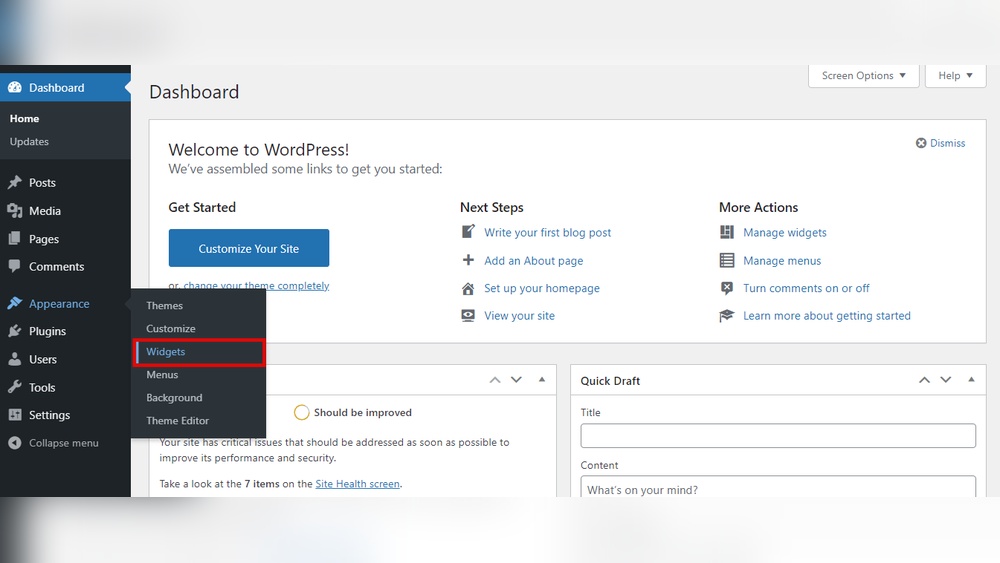Click the Dashboard gauge icon in sidebar
Image resolution: width=1000 pixels, height=563 pixels.
(x=15, y=87)
